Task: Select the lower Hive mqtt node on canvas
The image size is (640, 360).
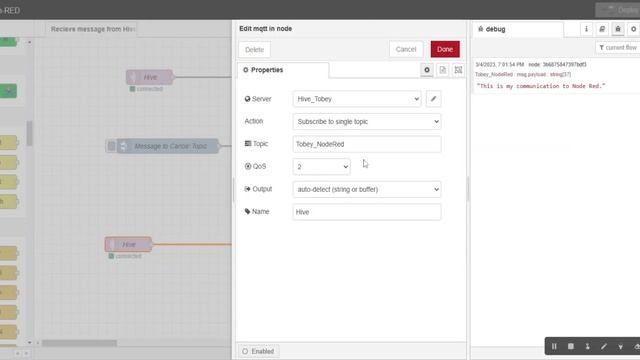Action: pyautogui.click(x=128, y=244)
